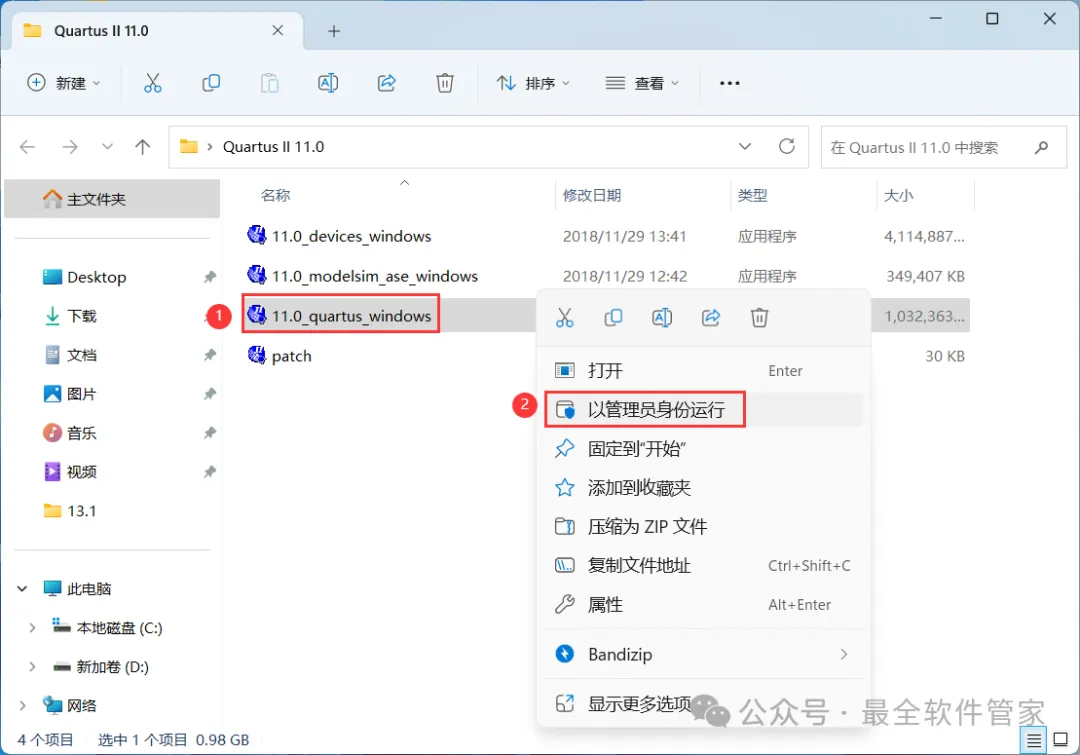
Task: Click the Delete trash icon in the top toolbar
Action: point(445,83)
